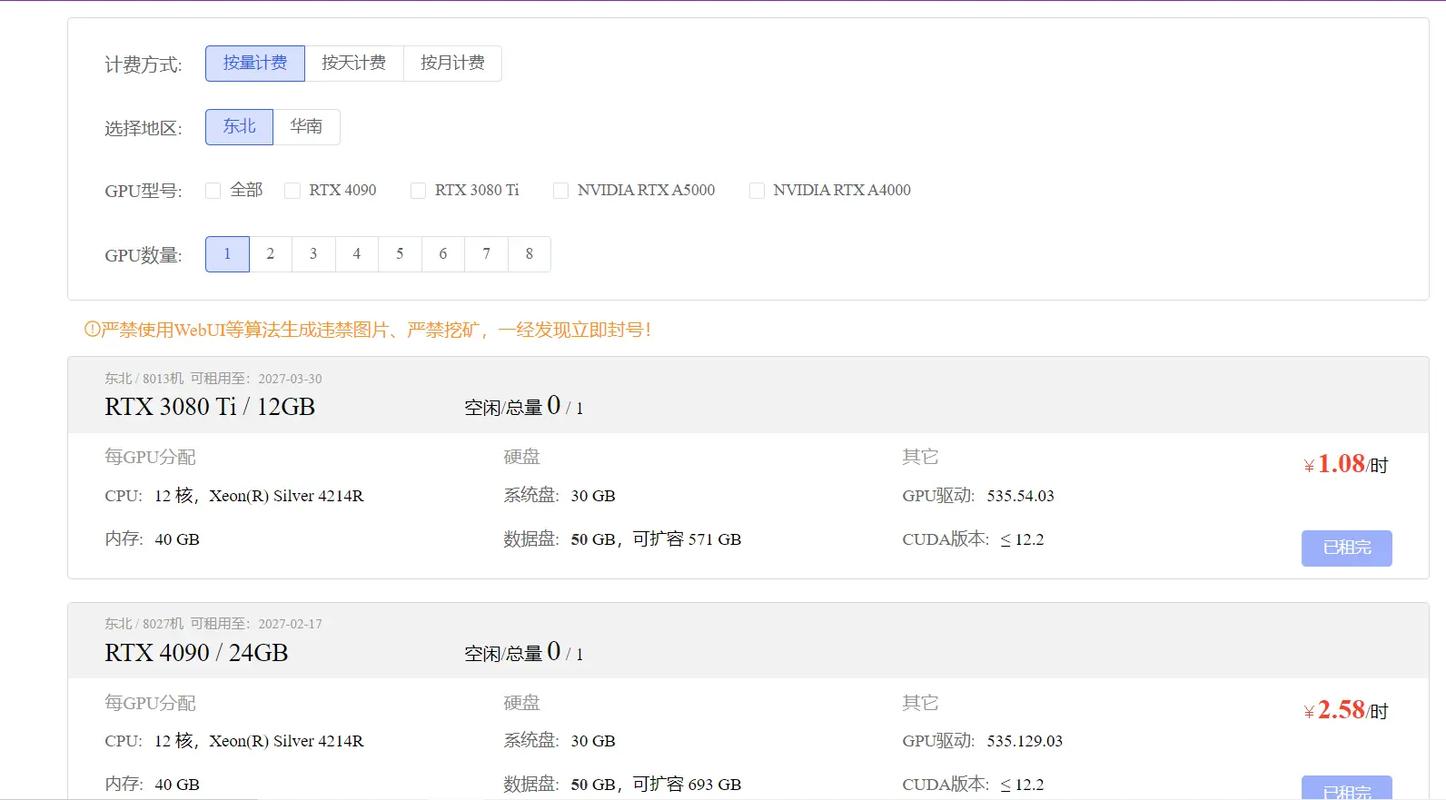Screen dimensions: 1446x800
Task: Click the warning notice icon
Action: click(x=92, y=329)
